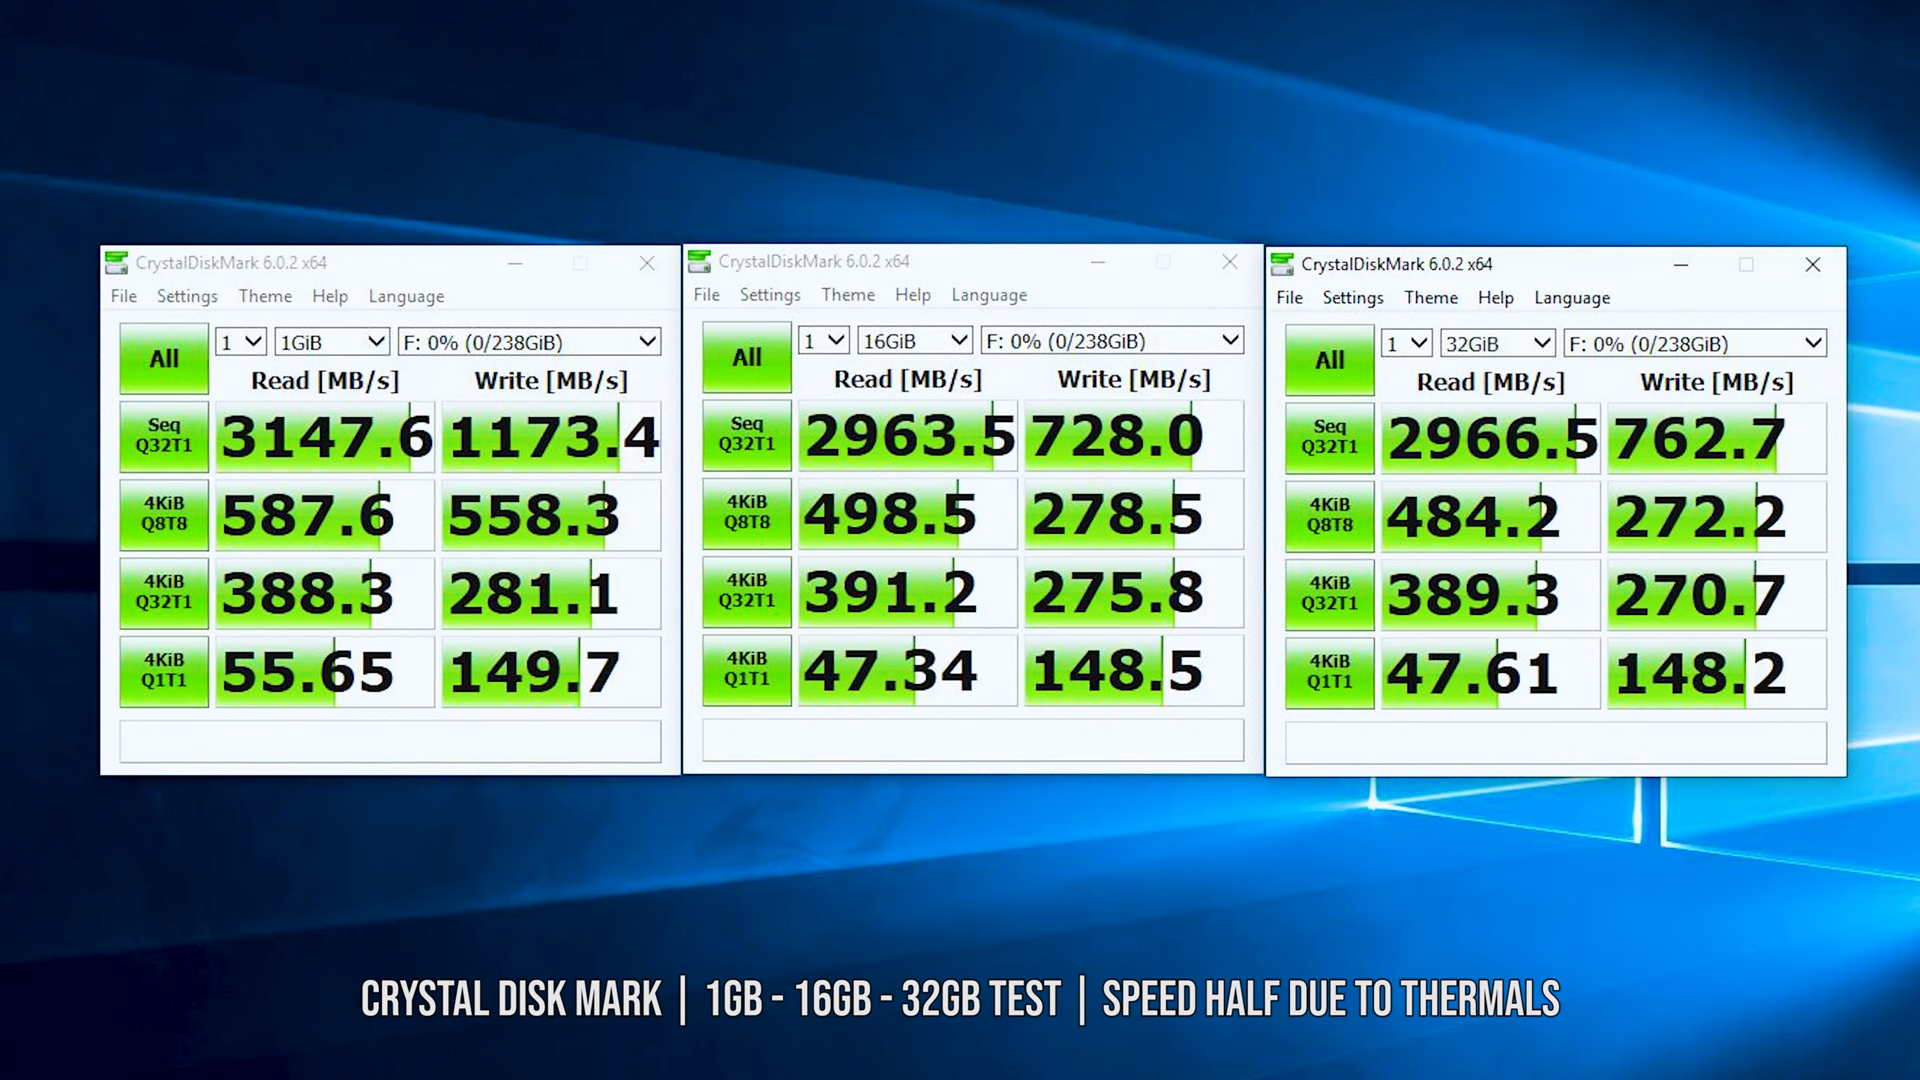Click the CrystalDiskMark app icon in 32GiB window
The width and height of the screenshot is (1920, 1080).
(x=1282, y=264)
